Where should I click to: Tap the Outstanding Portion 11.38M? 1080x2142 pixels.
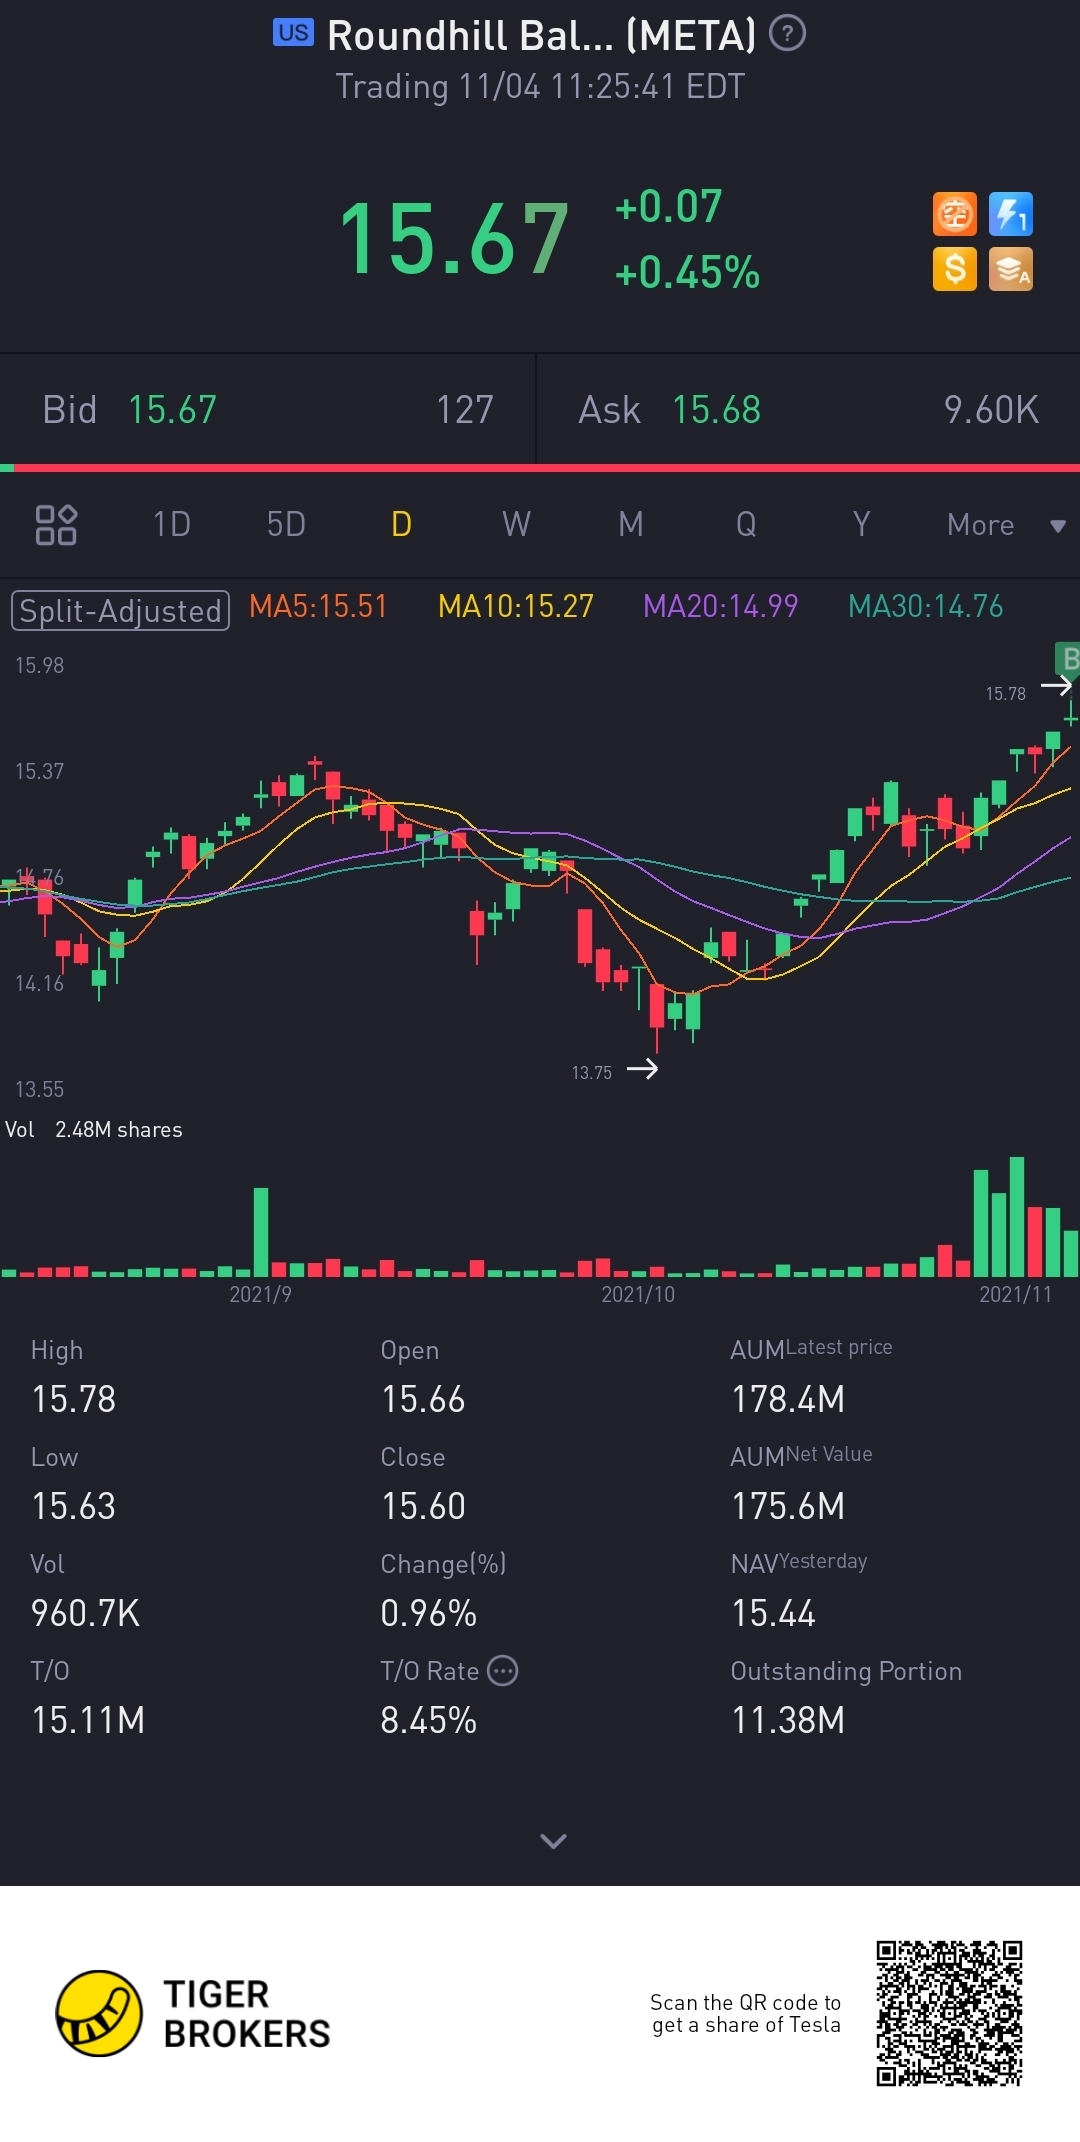click(x=788, y=1720)
